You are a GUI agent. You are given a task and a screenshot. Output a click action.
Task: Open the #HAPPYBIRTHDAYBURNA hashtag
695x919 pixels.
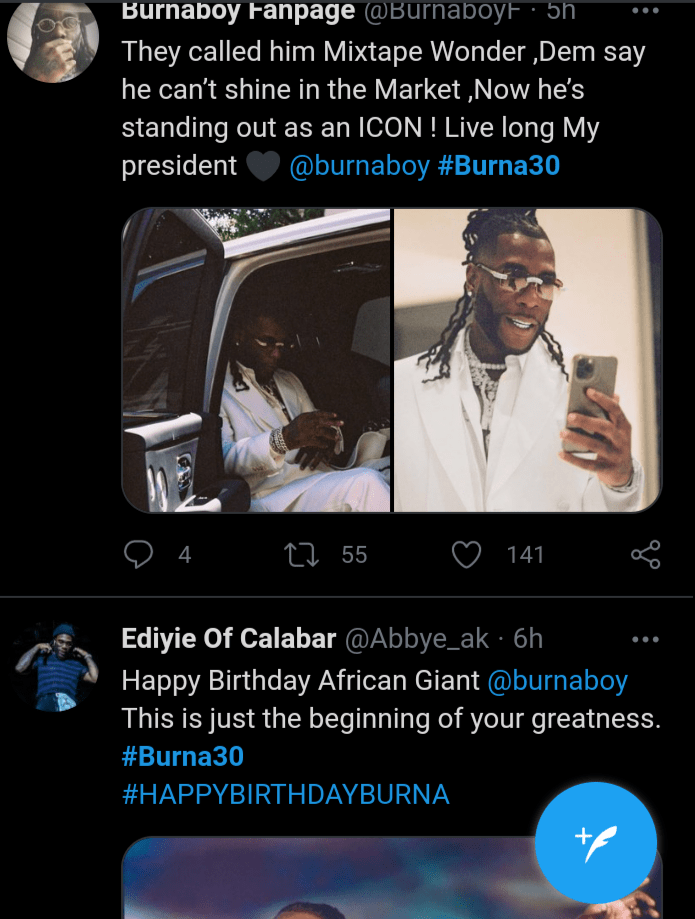(x=285, y=795)
